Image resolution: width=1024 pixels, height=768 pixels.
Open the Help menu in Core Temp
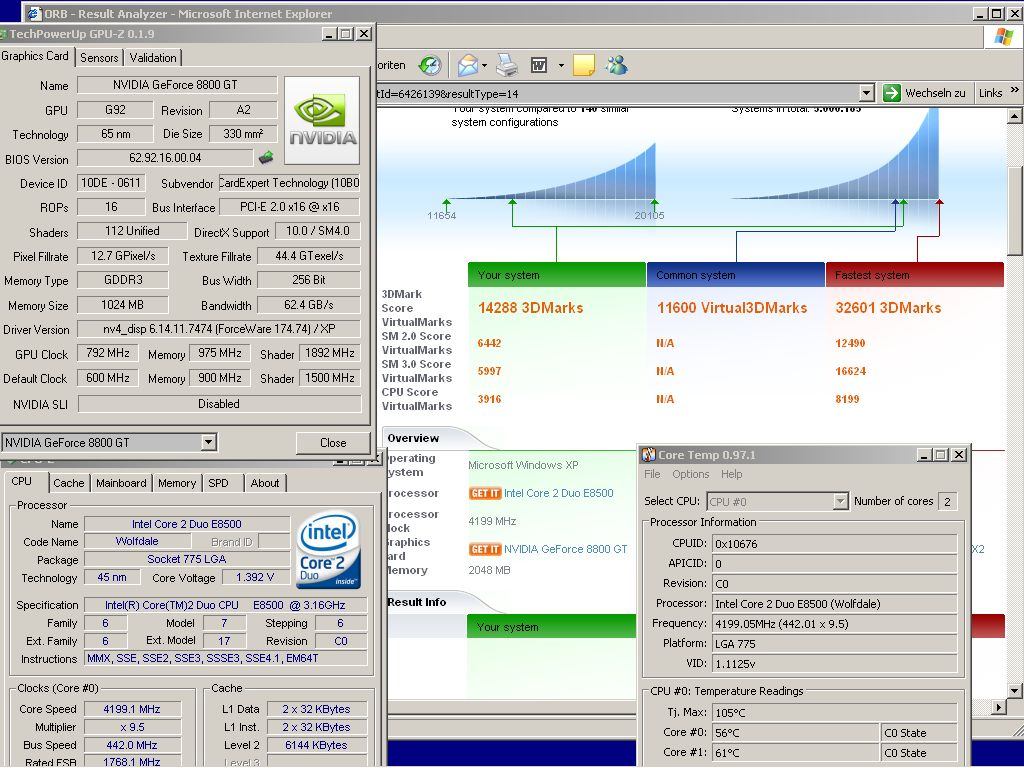(731, 474)
